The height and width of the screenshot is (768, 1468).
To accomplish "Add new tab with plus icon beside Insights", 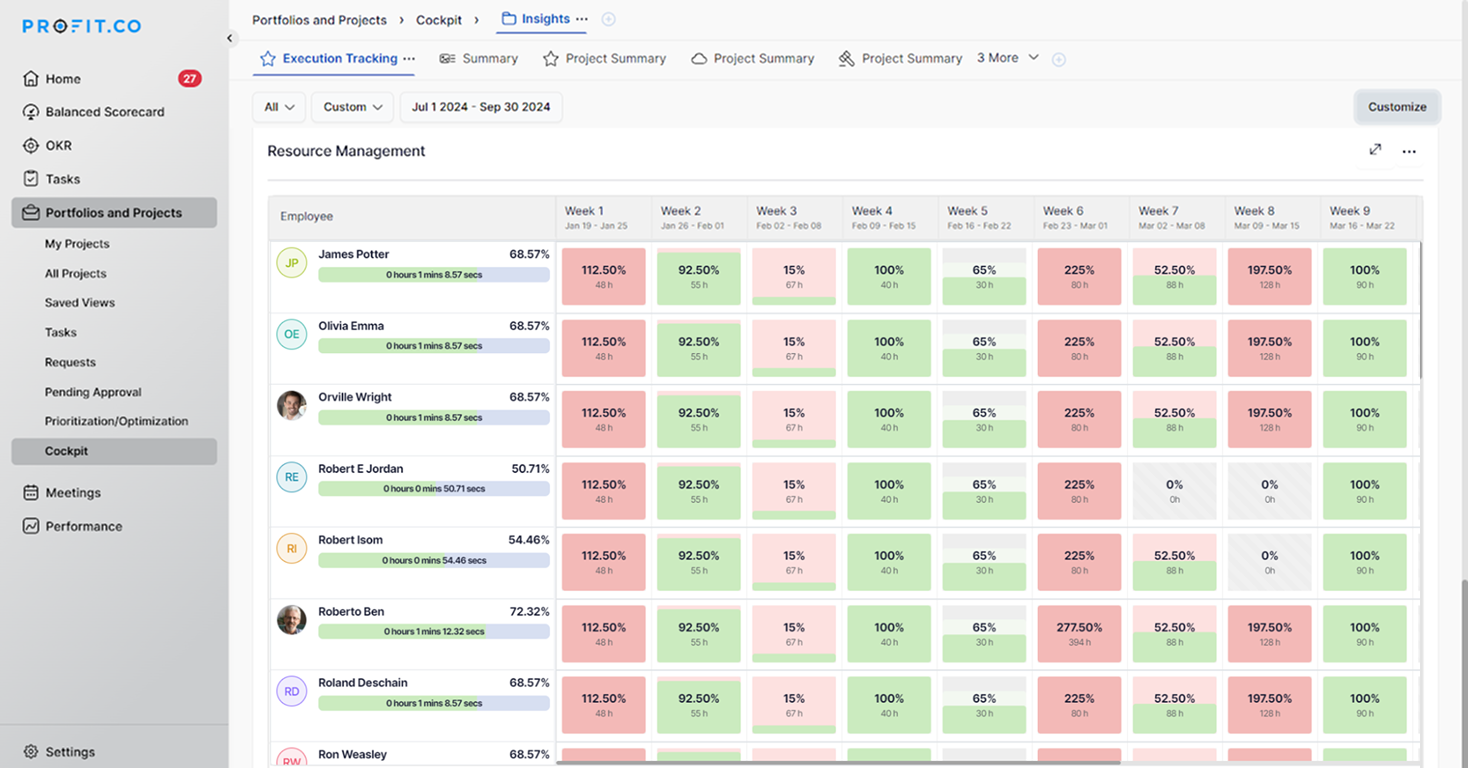I will pos(609,19).
